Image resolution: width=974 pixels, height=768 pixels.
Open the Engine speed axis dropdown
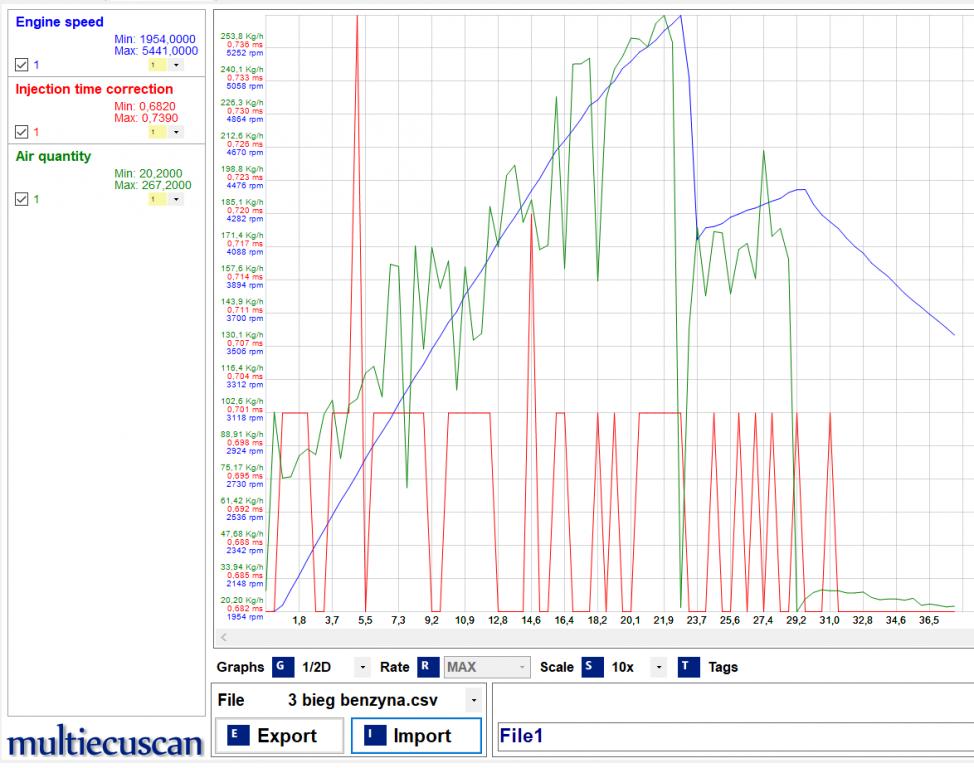[176, 65]
